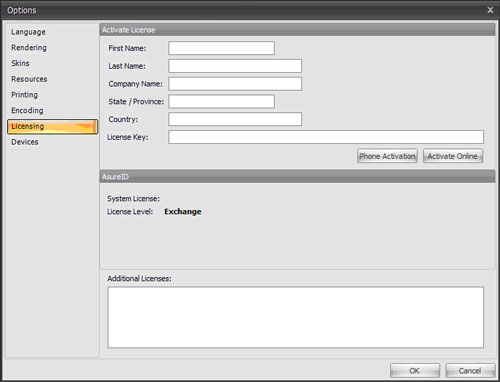This screenshot has height=382, width=500.
Task: Close the Options dialog with X
Action: [490, 10]
